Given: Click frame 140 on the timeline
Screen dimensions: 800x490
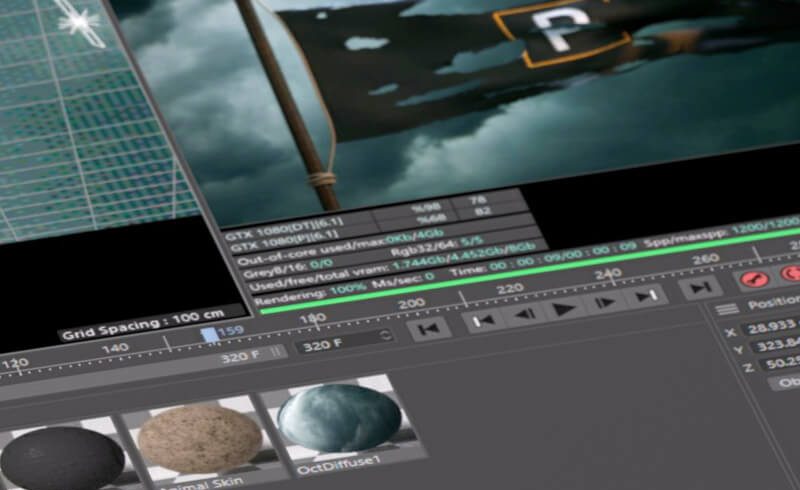Looking at the screenshot, I should pyautogui.click(x=115, y=348).
